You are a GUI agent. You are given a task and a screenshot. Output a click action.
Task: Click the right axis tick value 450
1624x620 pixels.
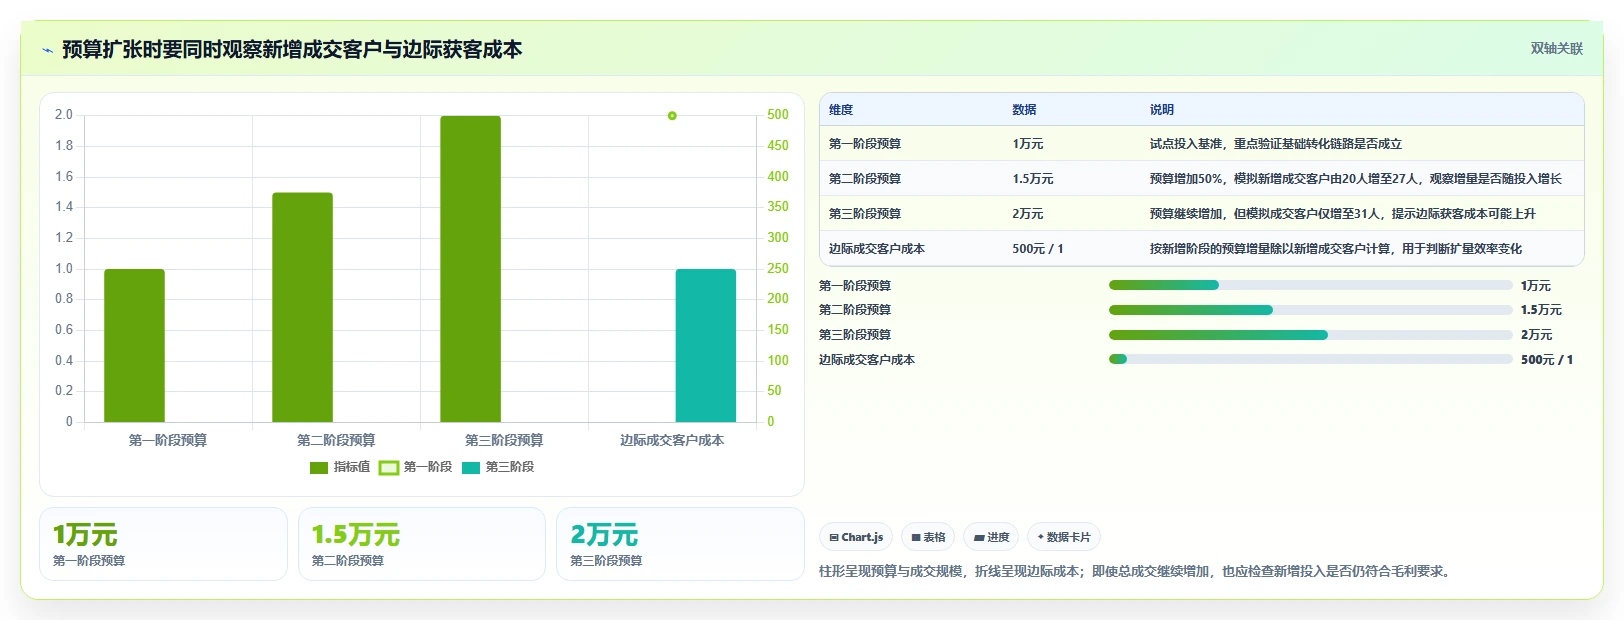(x=778, y=145)
